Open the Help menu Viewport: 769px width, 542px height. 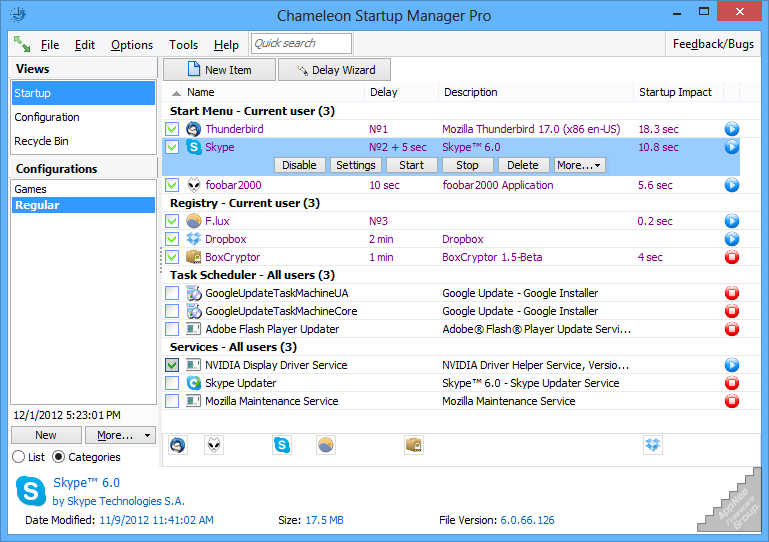coord(226,45)
